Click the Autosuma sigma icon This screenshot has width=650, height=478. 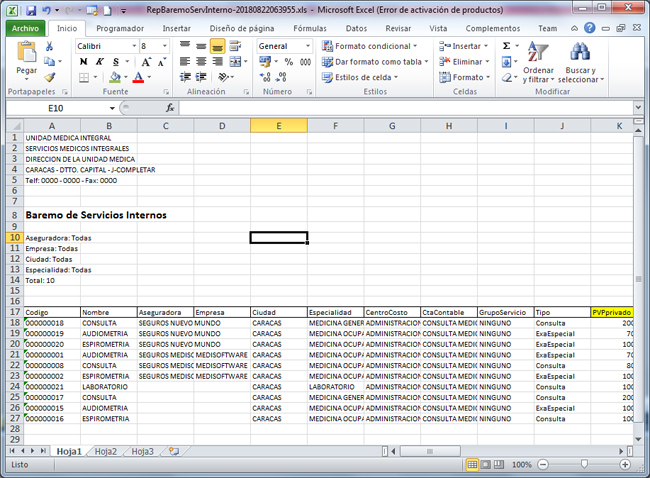click(506, 46)
